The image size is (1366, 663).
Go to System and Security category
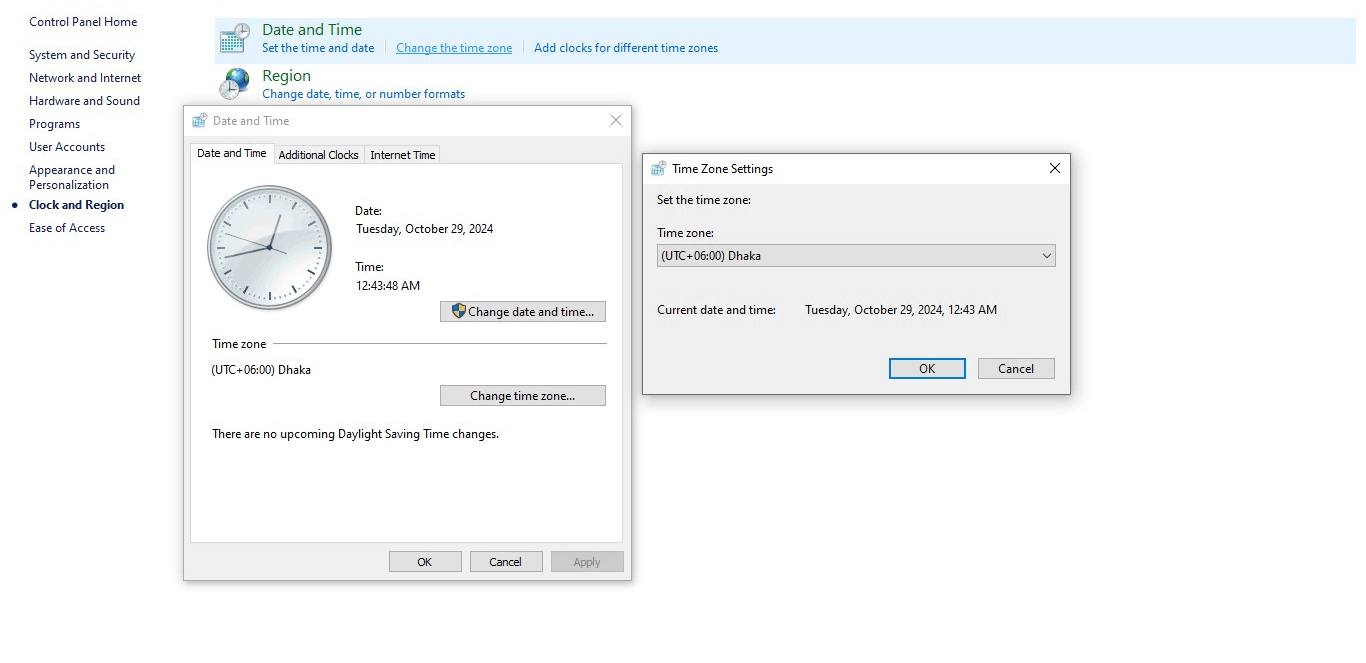pyautogui.click(x=82, y=55)
